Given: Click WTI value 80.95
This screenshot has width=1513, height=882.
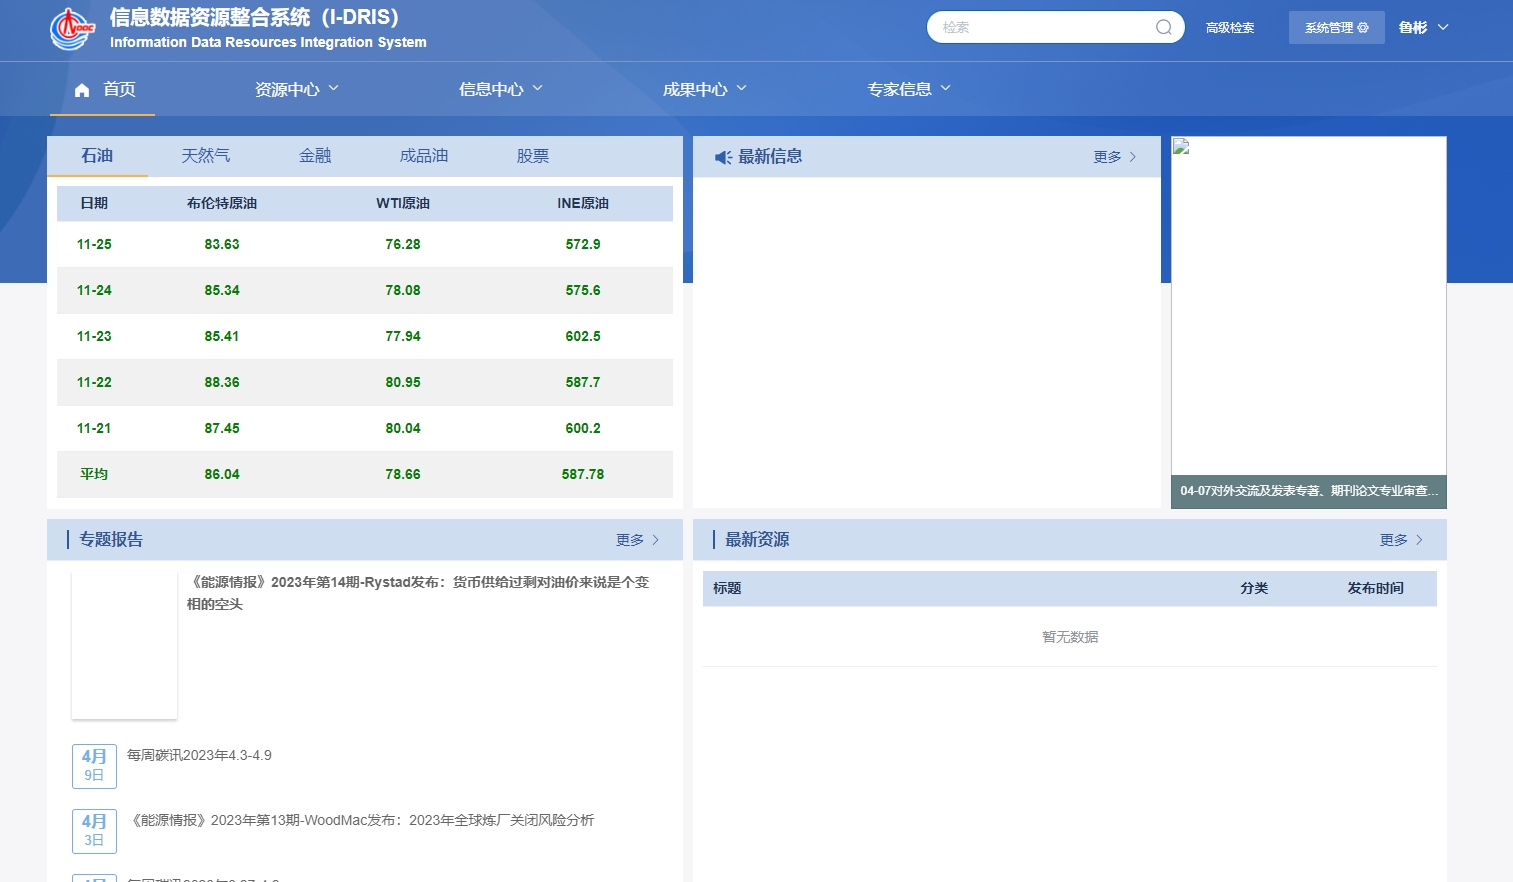Looking at the screenshot, I should click(403, 382).
